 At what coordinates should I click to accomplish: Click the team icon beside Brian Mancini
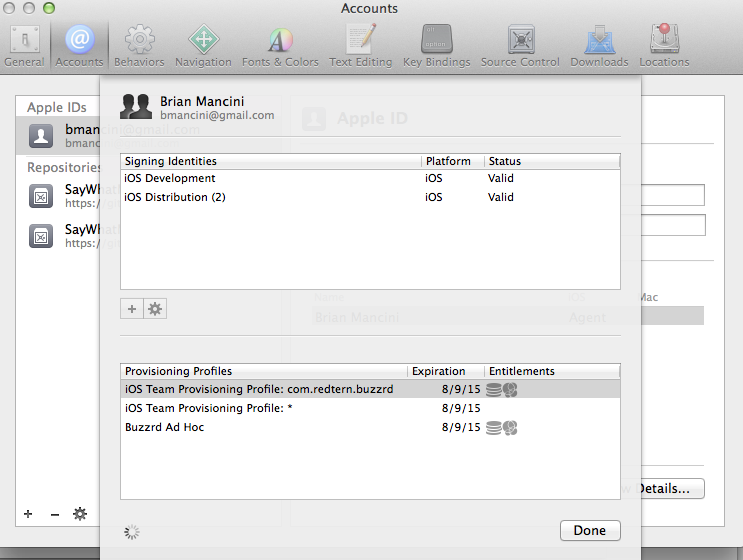pos(136,107)
